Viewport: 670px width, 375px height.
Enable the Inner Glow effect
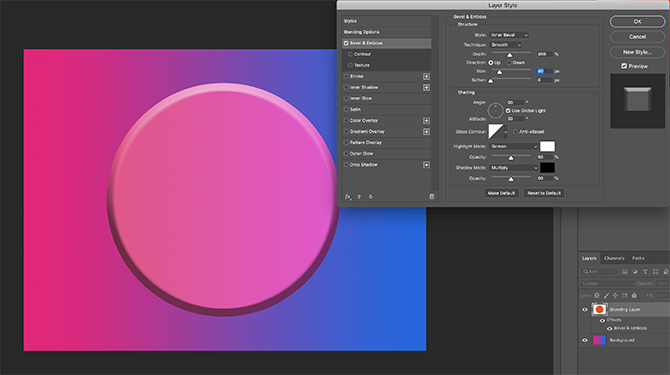click(x=346, y=98)
